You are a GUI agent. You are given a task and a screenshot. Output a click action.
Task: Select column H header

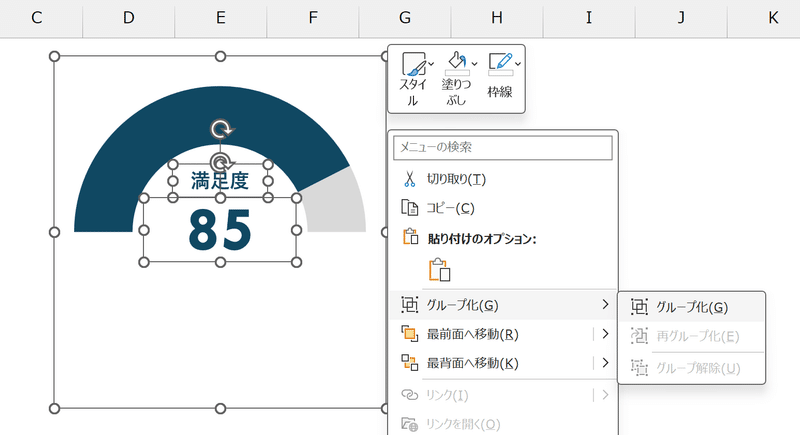click(497, 18)
